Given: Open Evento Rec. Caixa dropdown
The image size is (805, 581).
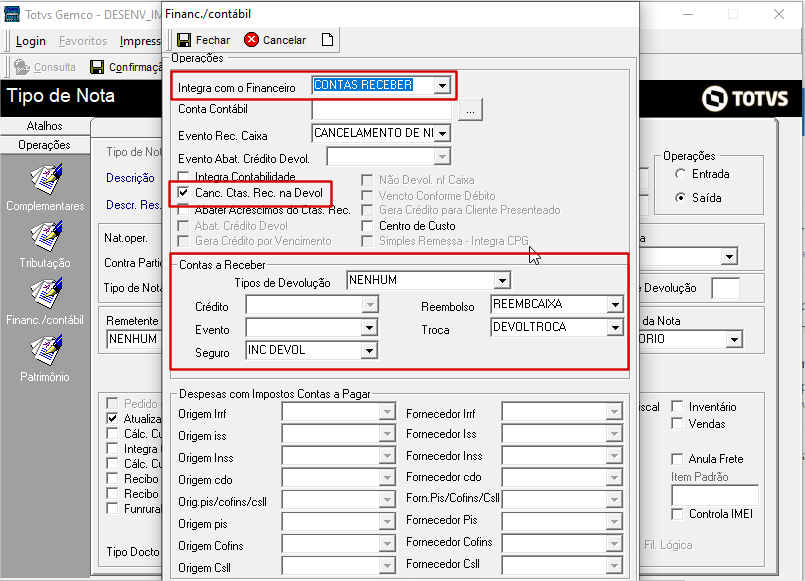Looking at the screenshot, I should click(x=442, y=133).
